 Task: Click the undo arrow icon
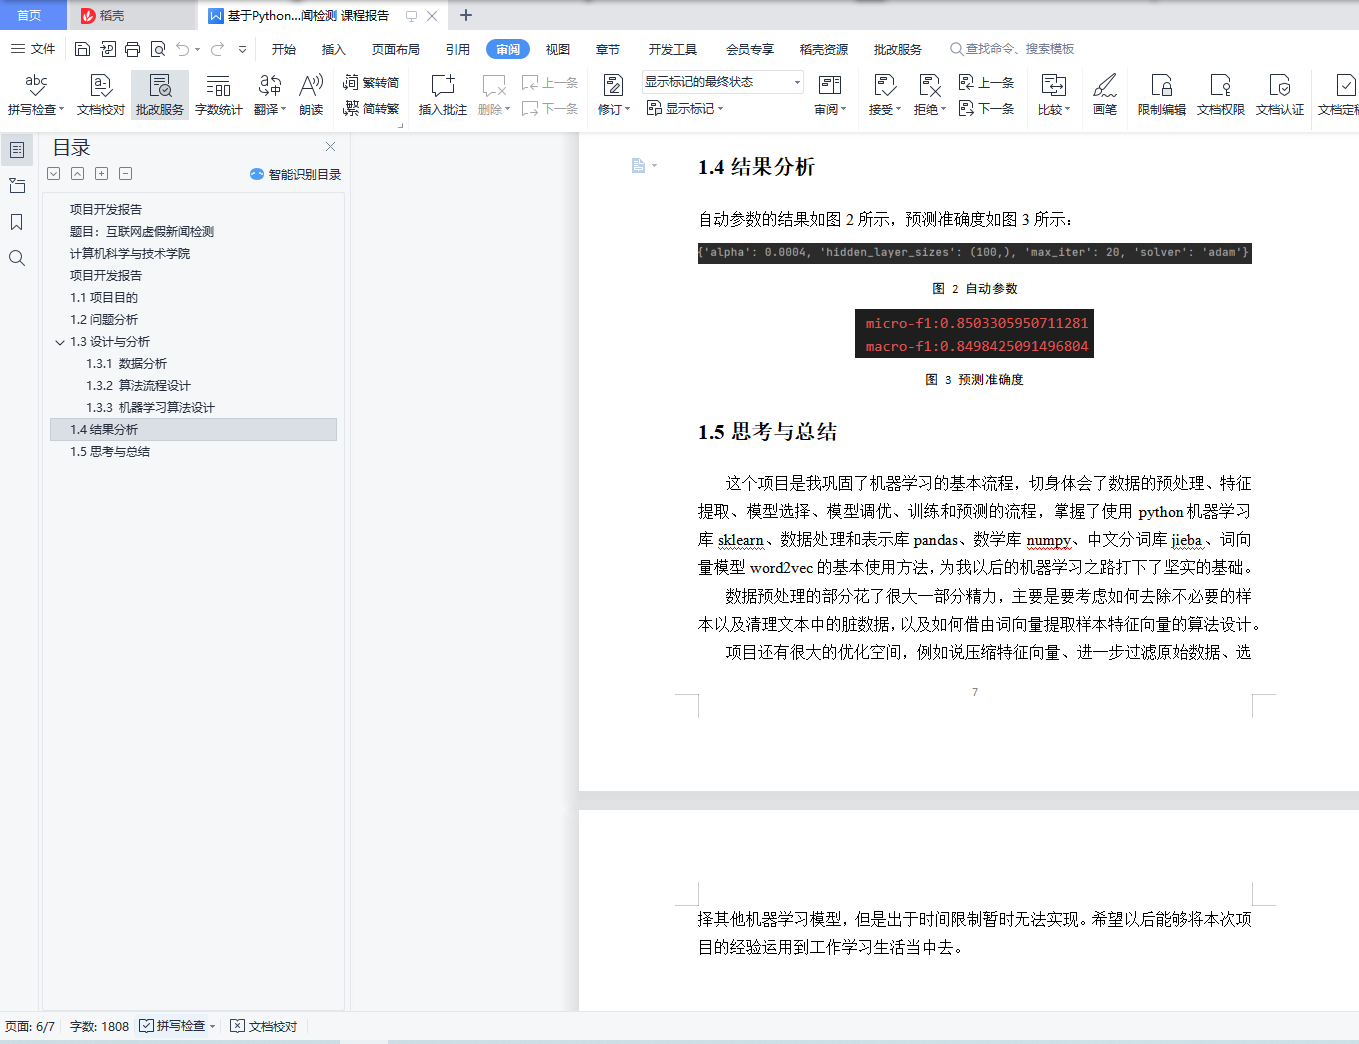click(x=183, y=49)
